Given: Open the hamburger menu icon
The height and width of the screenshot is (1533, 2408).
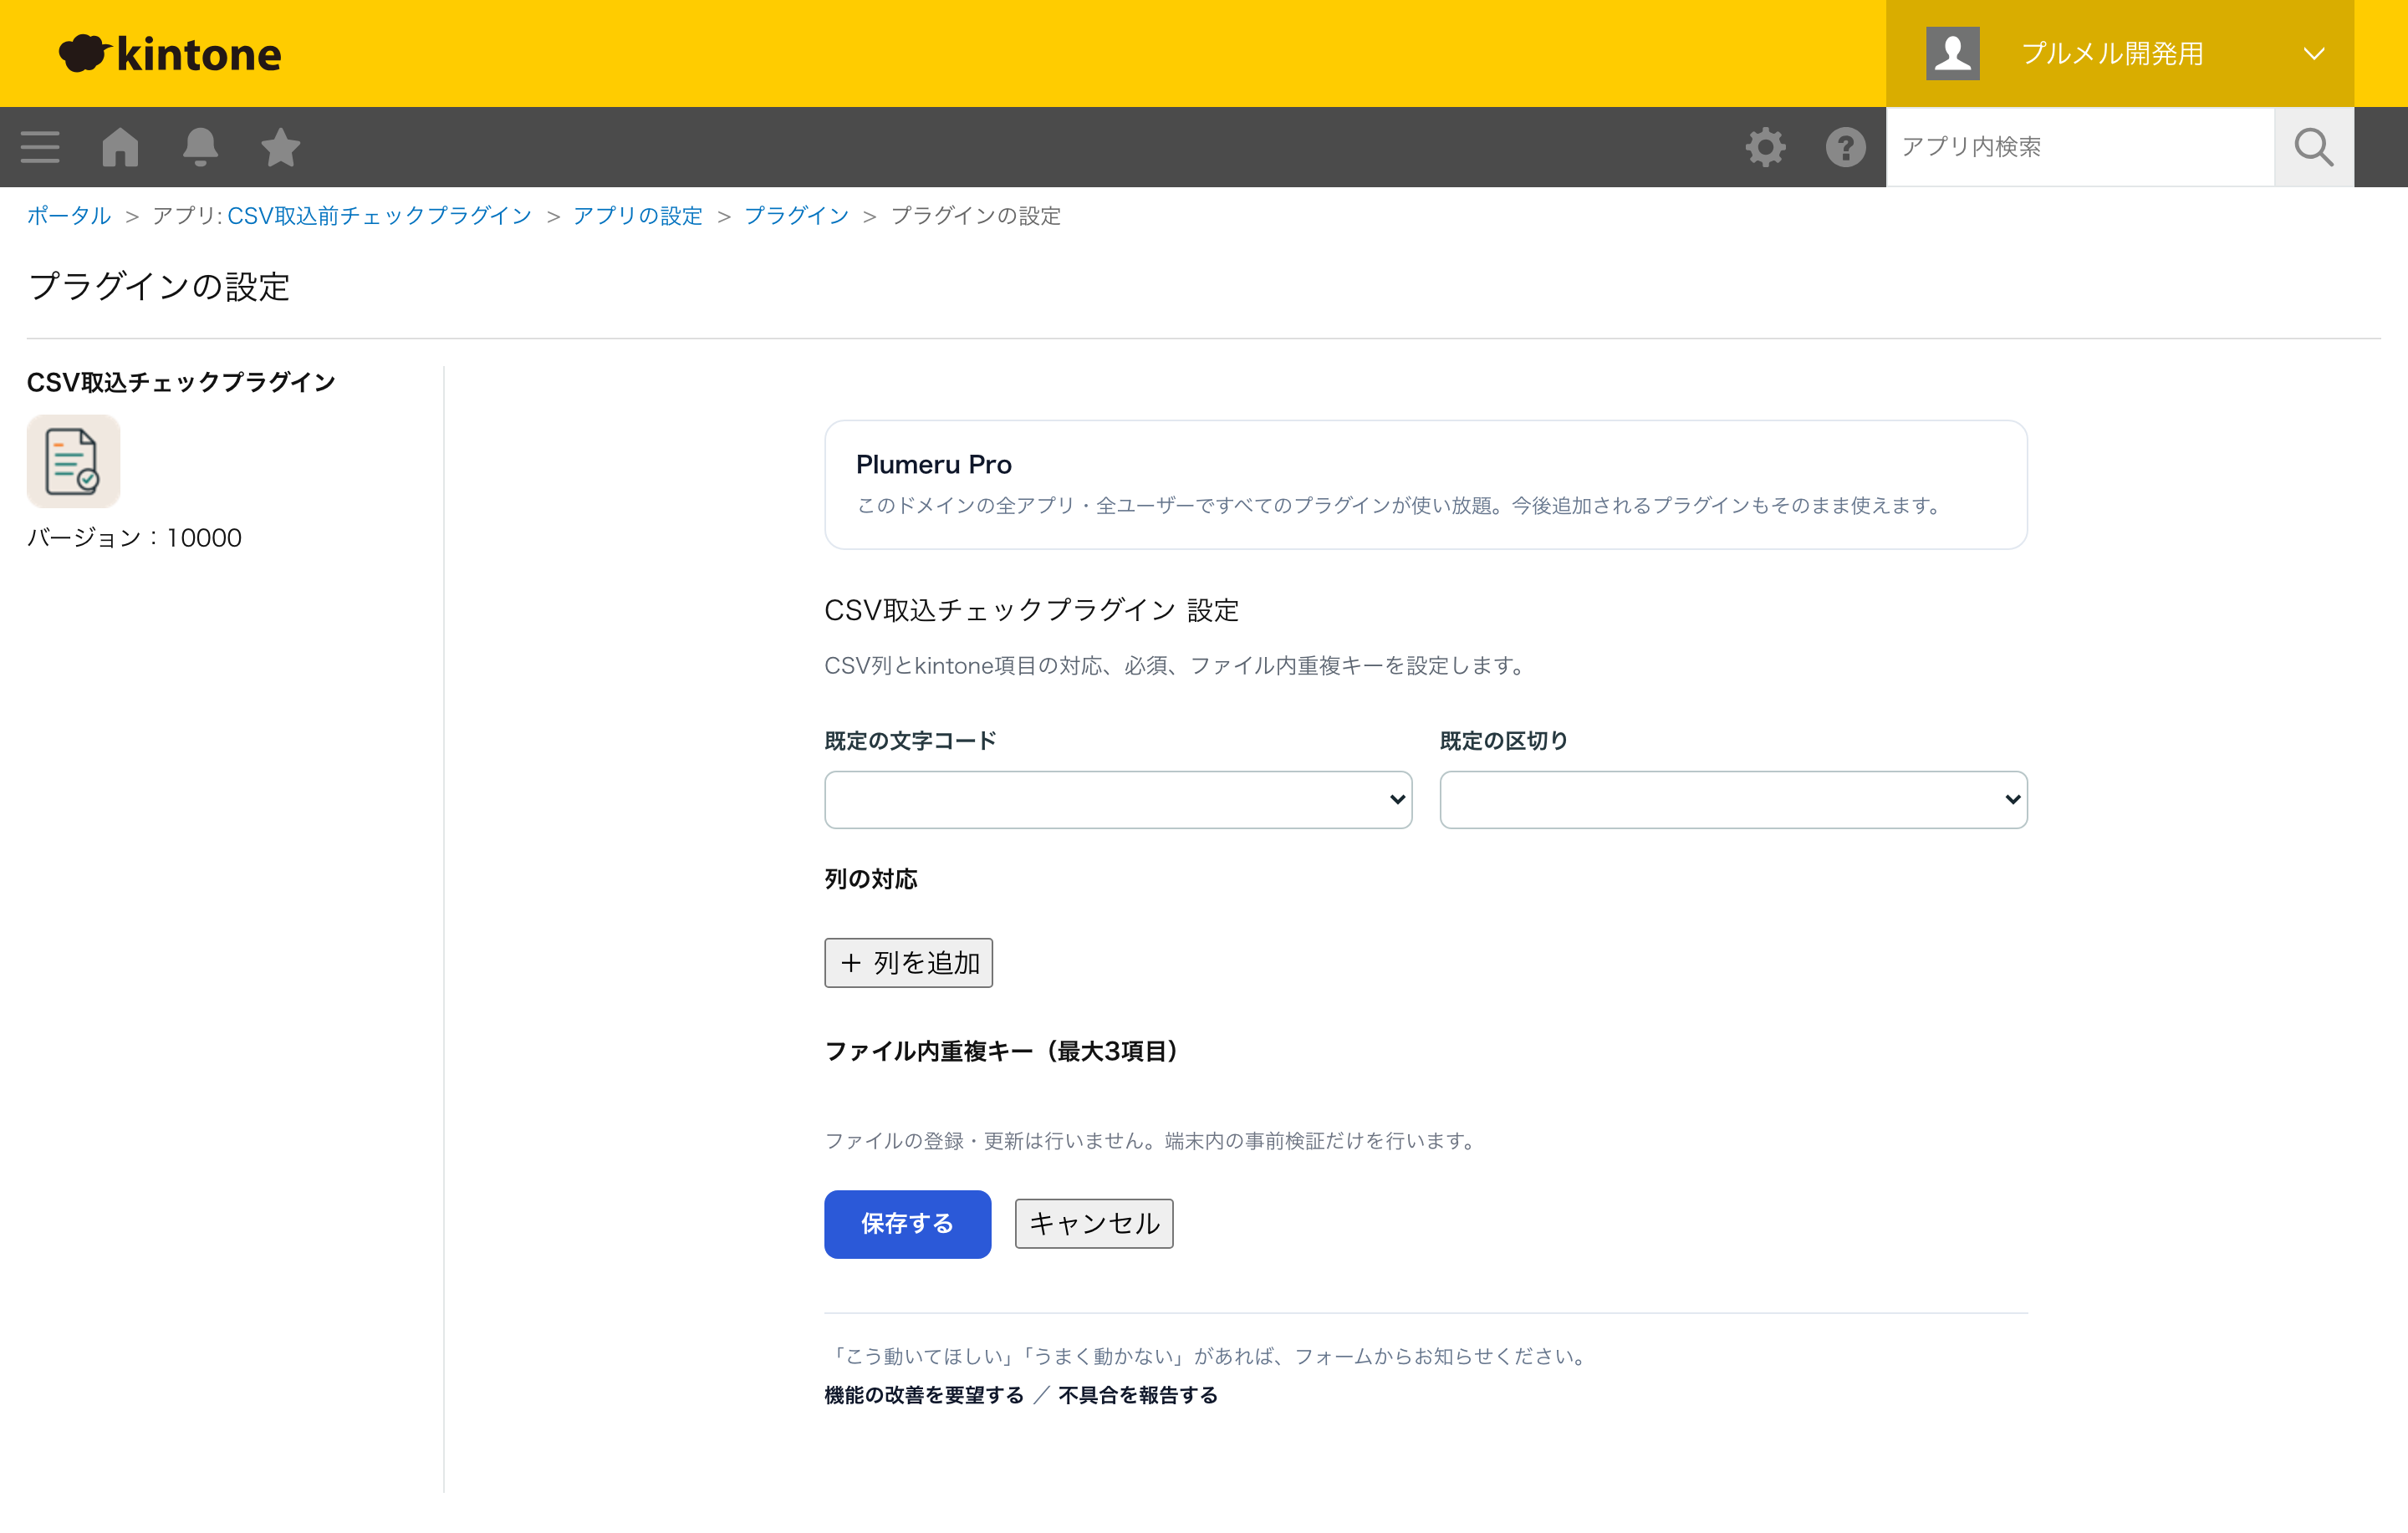Looking at the screenshot, I should point(40,147).
